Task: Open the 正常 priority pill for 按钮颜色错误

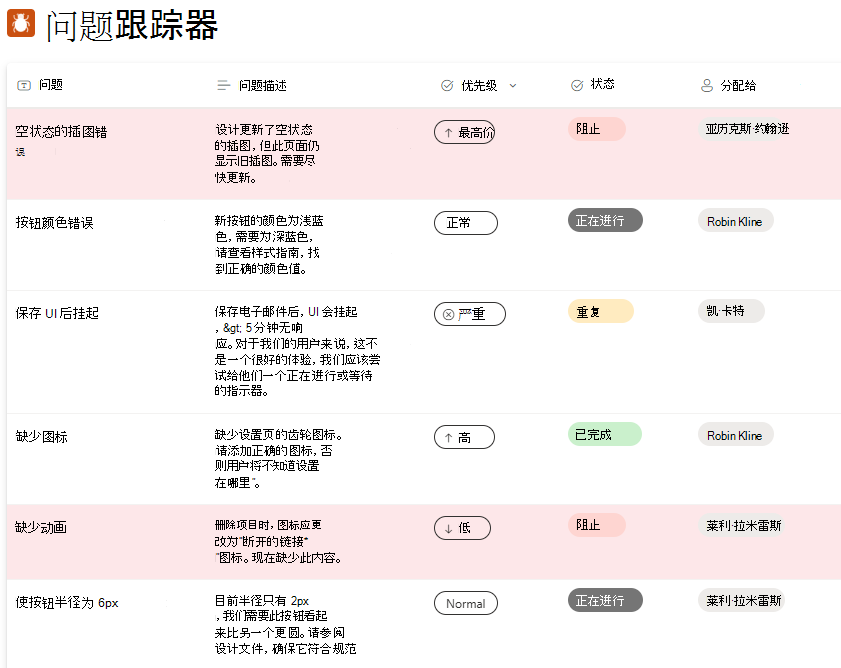Action: [466, 223]
